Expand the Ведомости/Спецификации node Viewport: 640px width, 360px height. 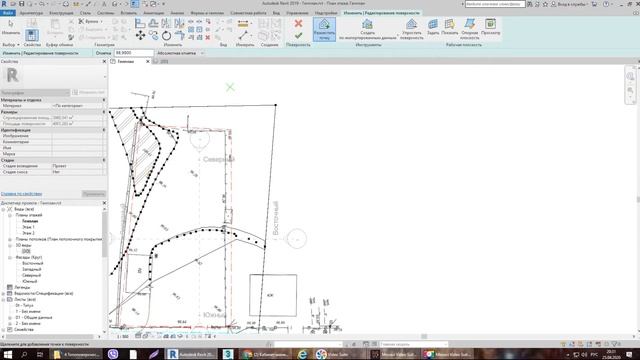point(3,293)
